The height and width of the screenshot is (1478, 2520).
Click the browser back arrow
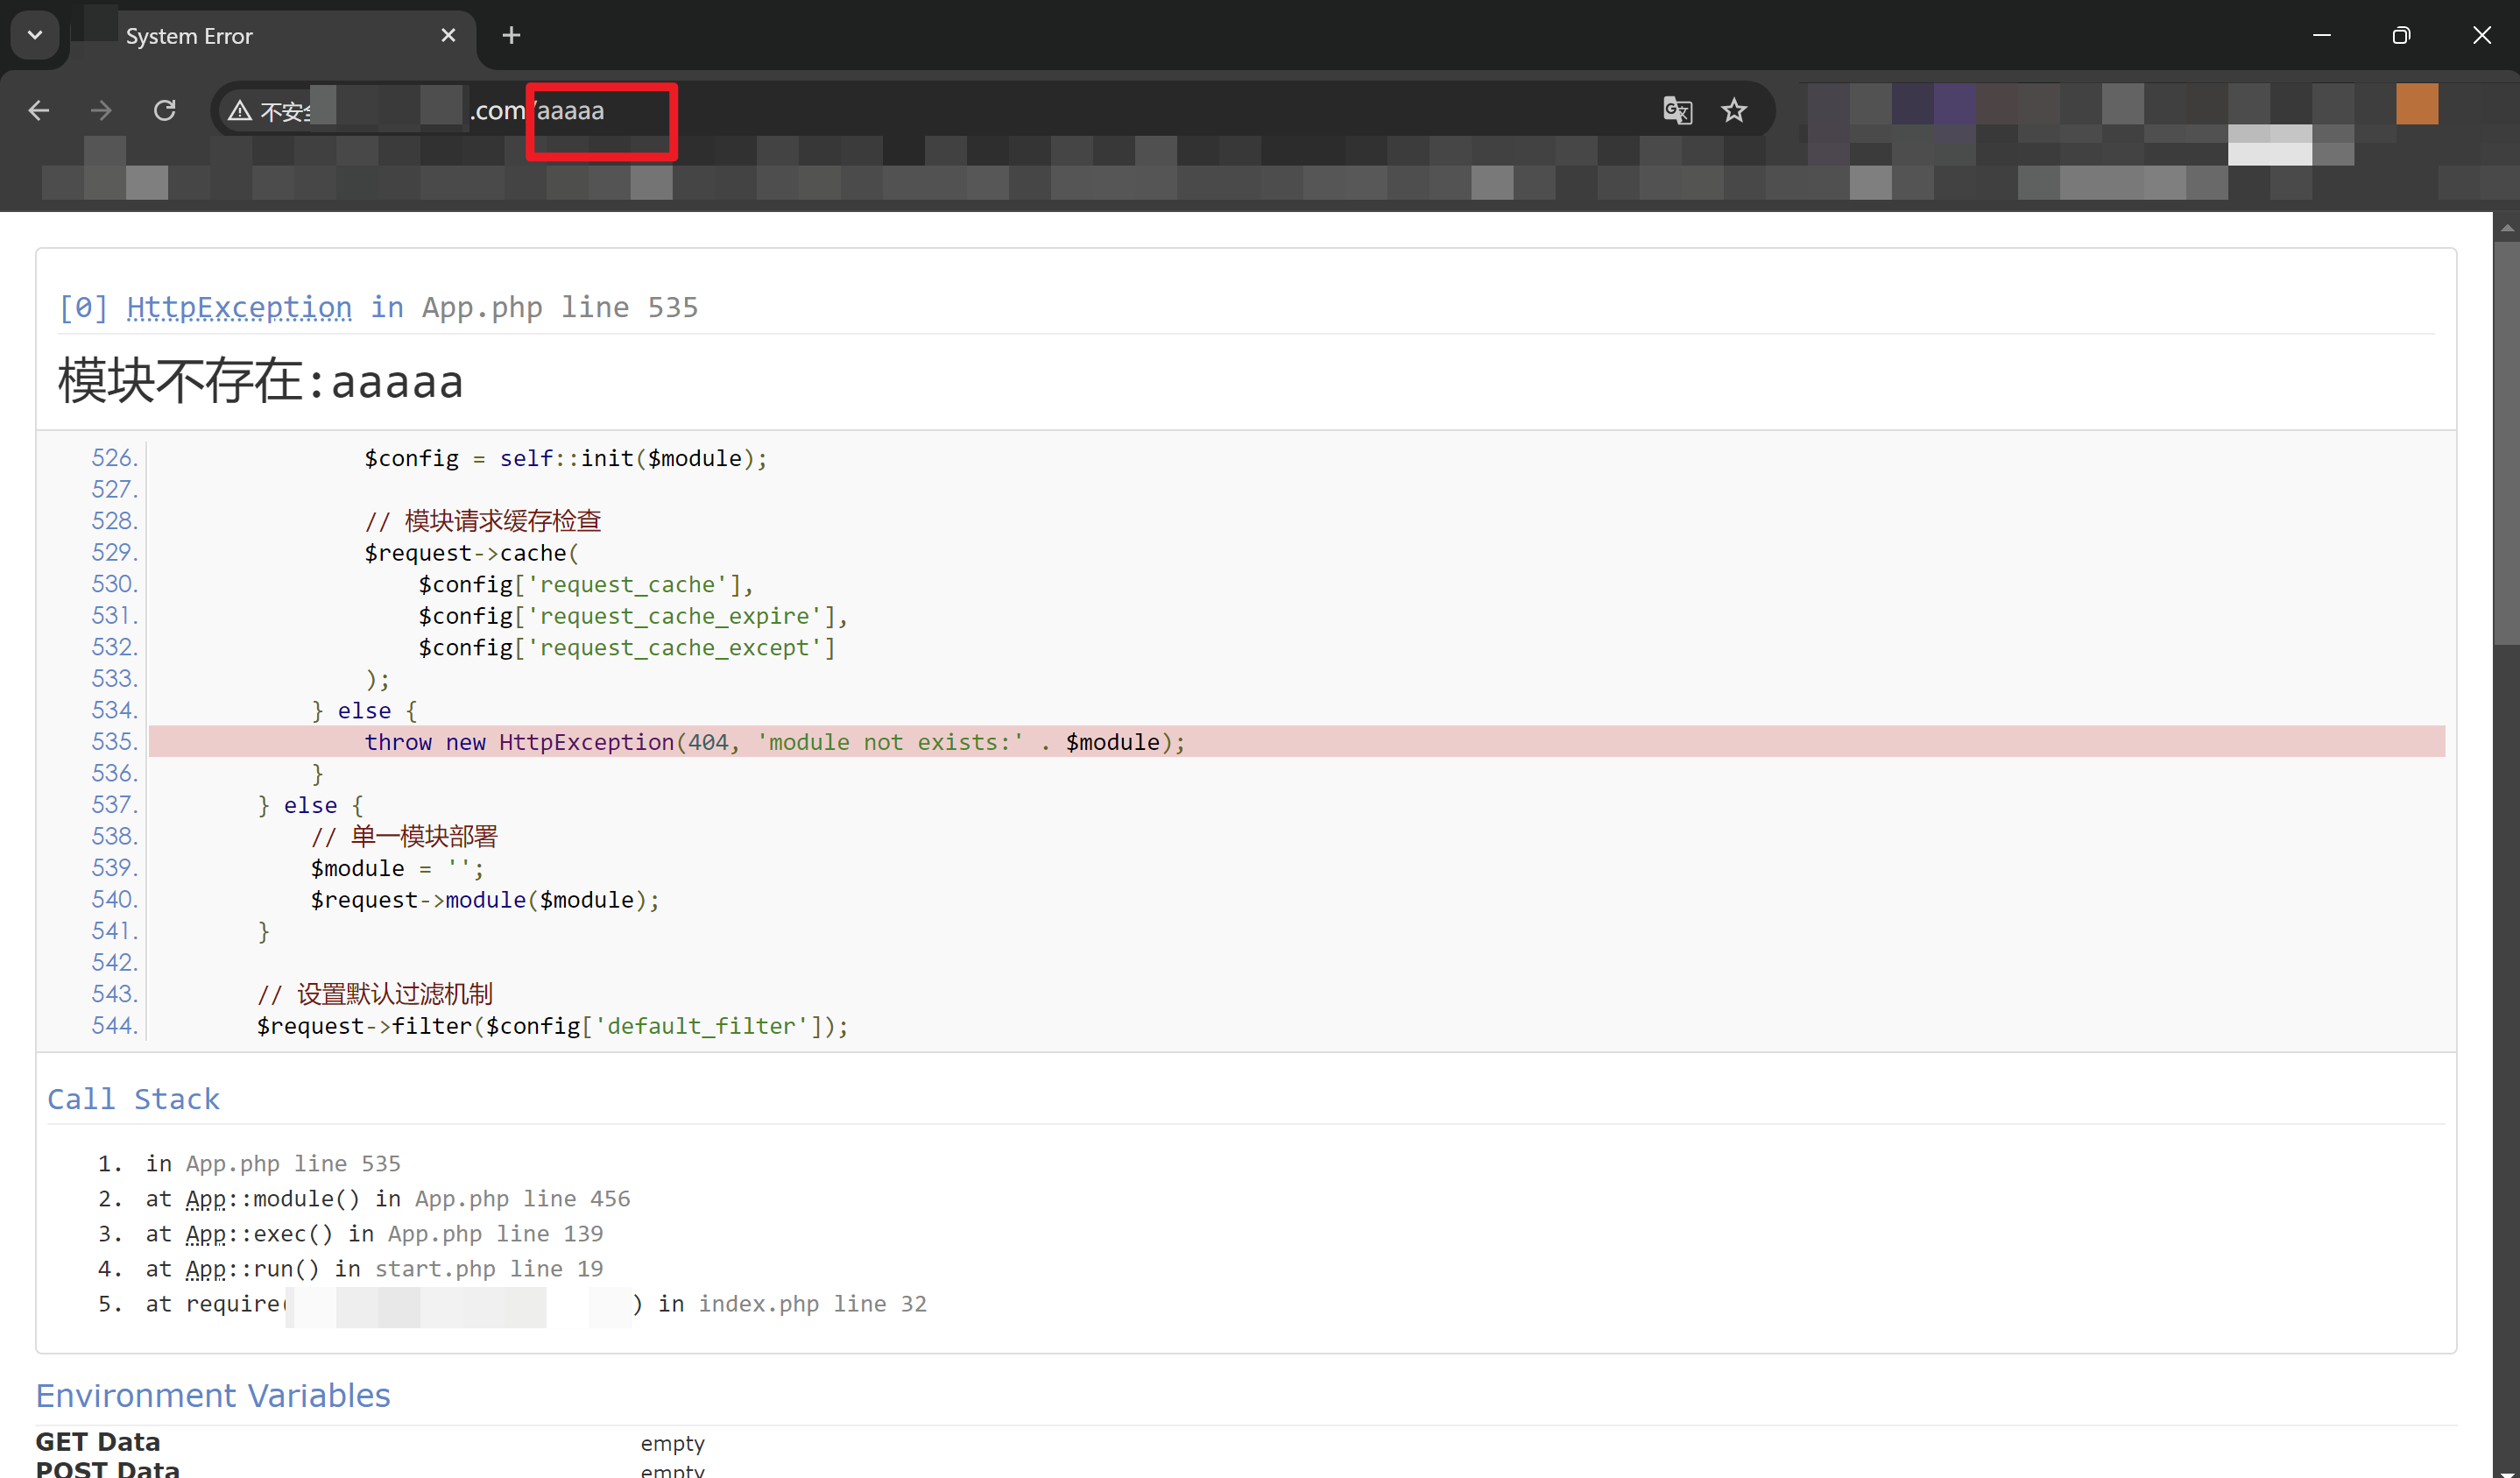tap(39, 110)
